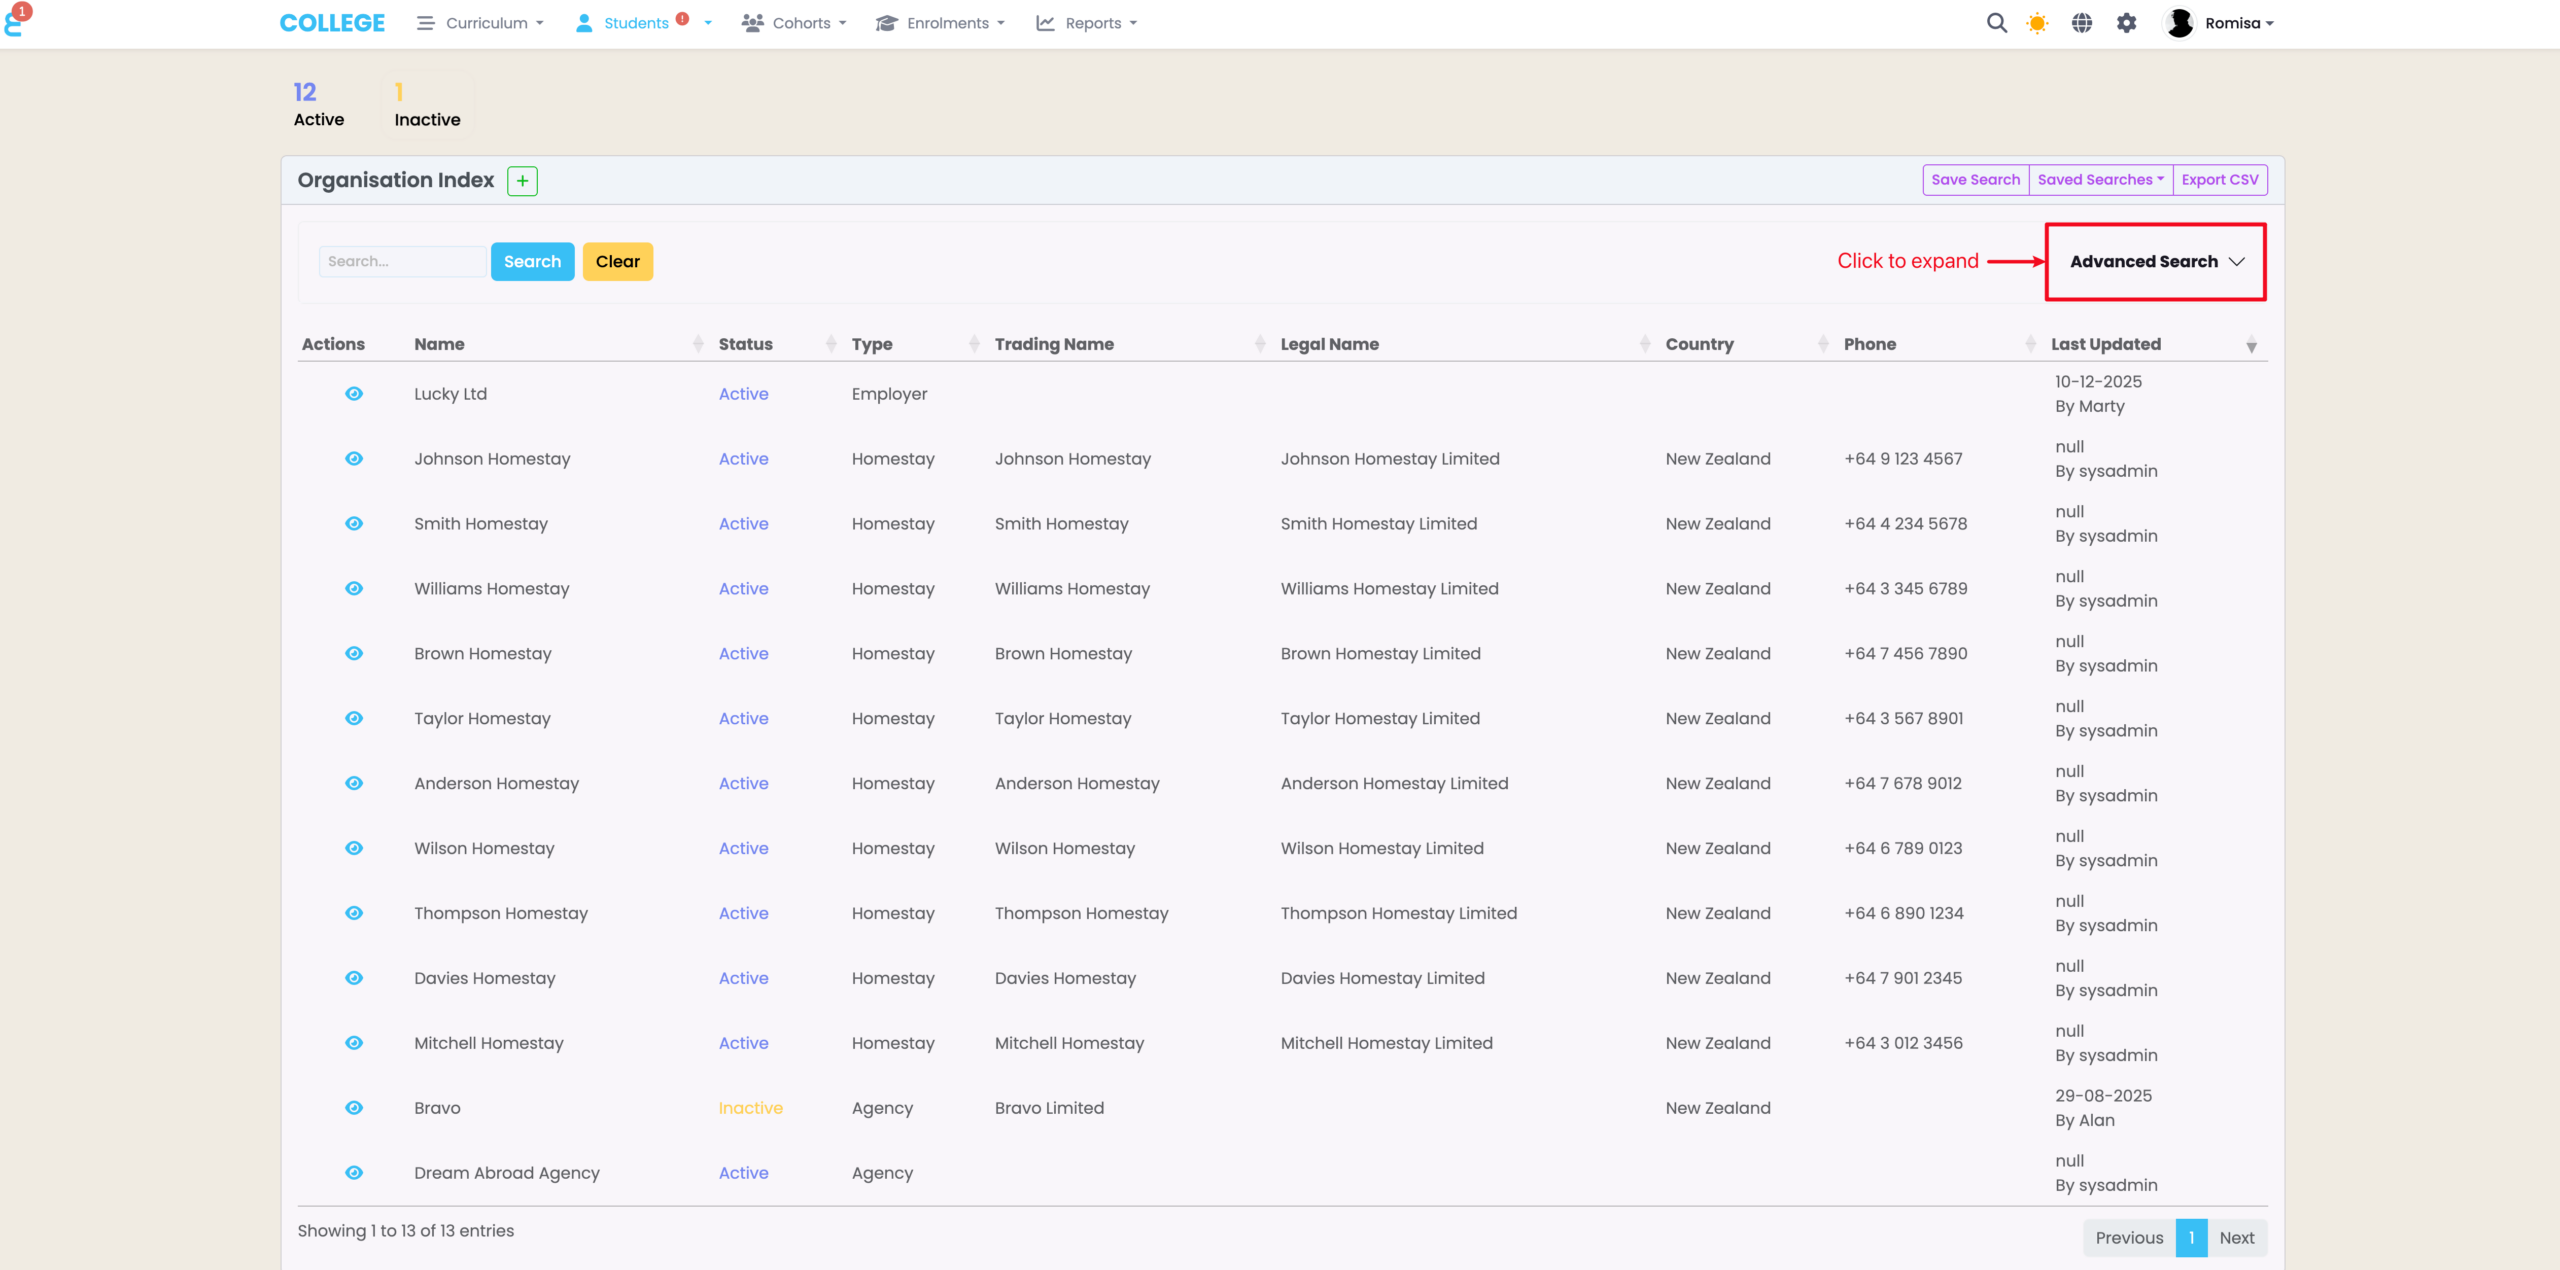This screenshot has height=1270, width=2560.
Task: Click the yellow Clear button
Action: (617, 262)
